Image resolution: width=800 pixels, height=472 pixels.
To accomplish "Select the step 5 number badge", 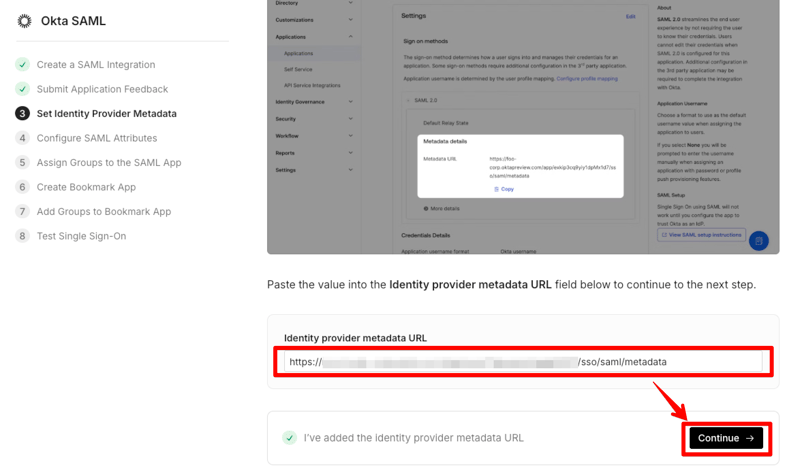I will click(x=22, y=162).
